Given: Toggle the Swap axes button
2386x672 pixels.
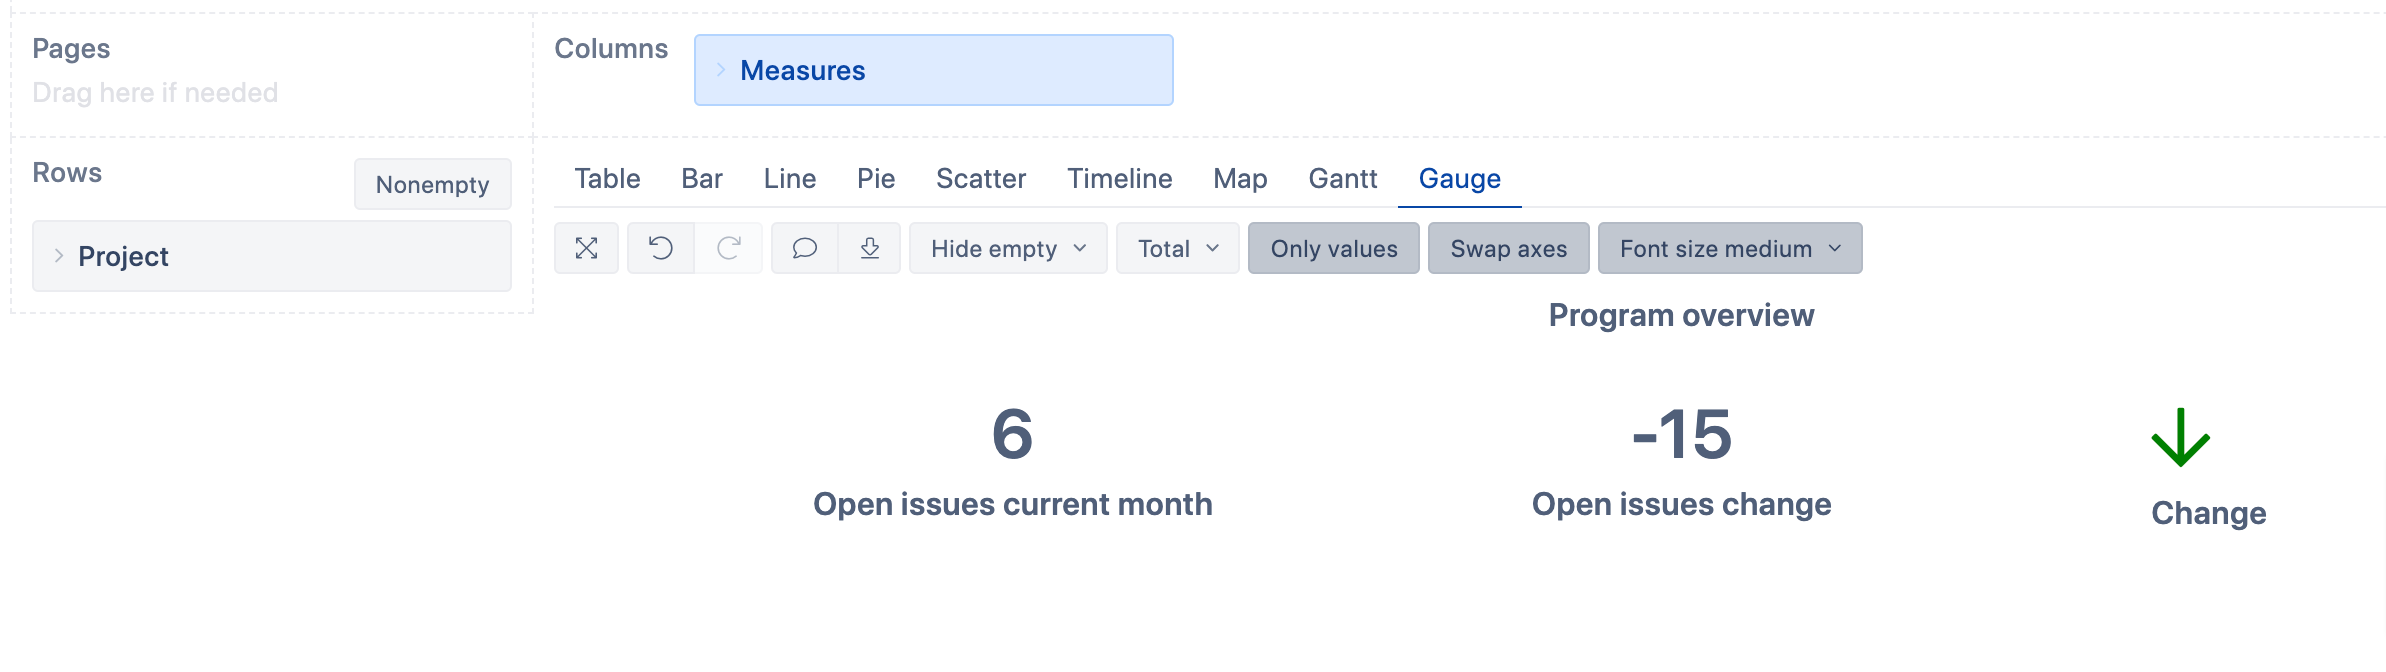Looking at the screenshot, I should point(1508,248).
